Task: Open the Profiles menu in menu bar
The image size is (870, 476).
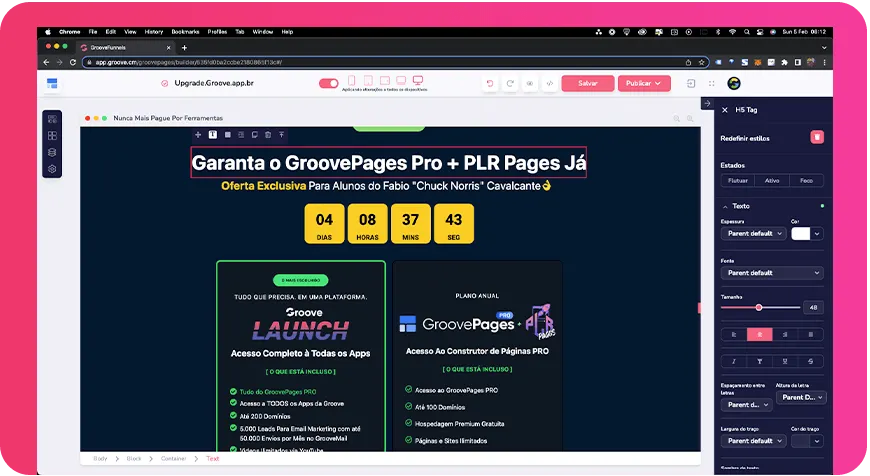Action: point(217,32)
